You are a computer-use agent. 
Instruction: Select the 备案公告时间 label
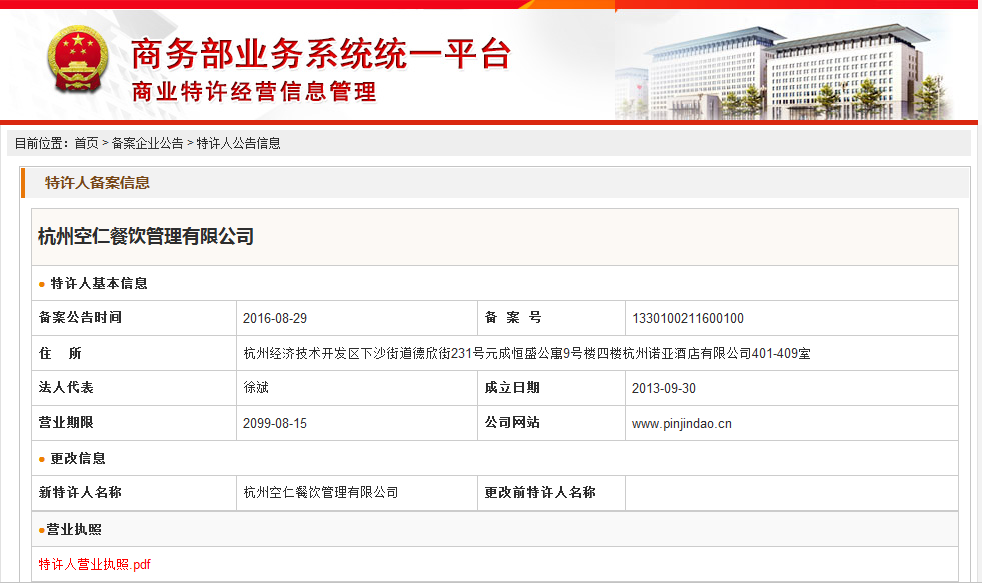pos(80,318)
